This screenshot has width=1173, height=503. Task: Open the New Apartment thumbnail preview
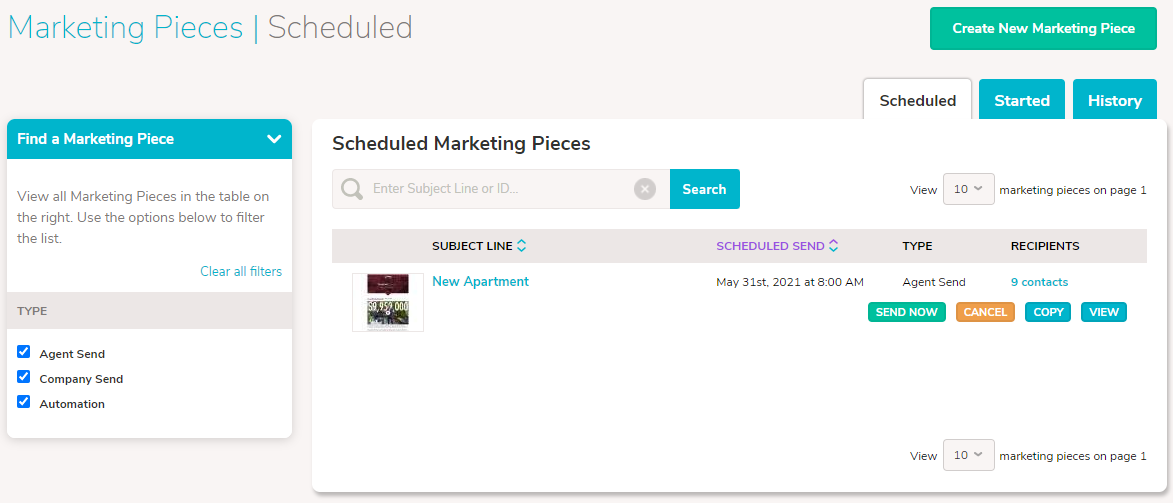tap(388, 302)
